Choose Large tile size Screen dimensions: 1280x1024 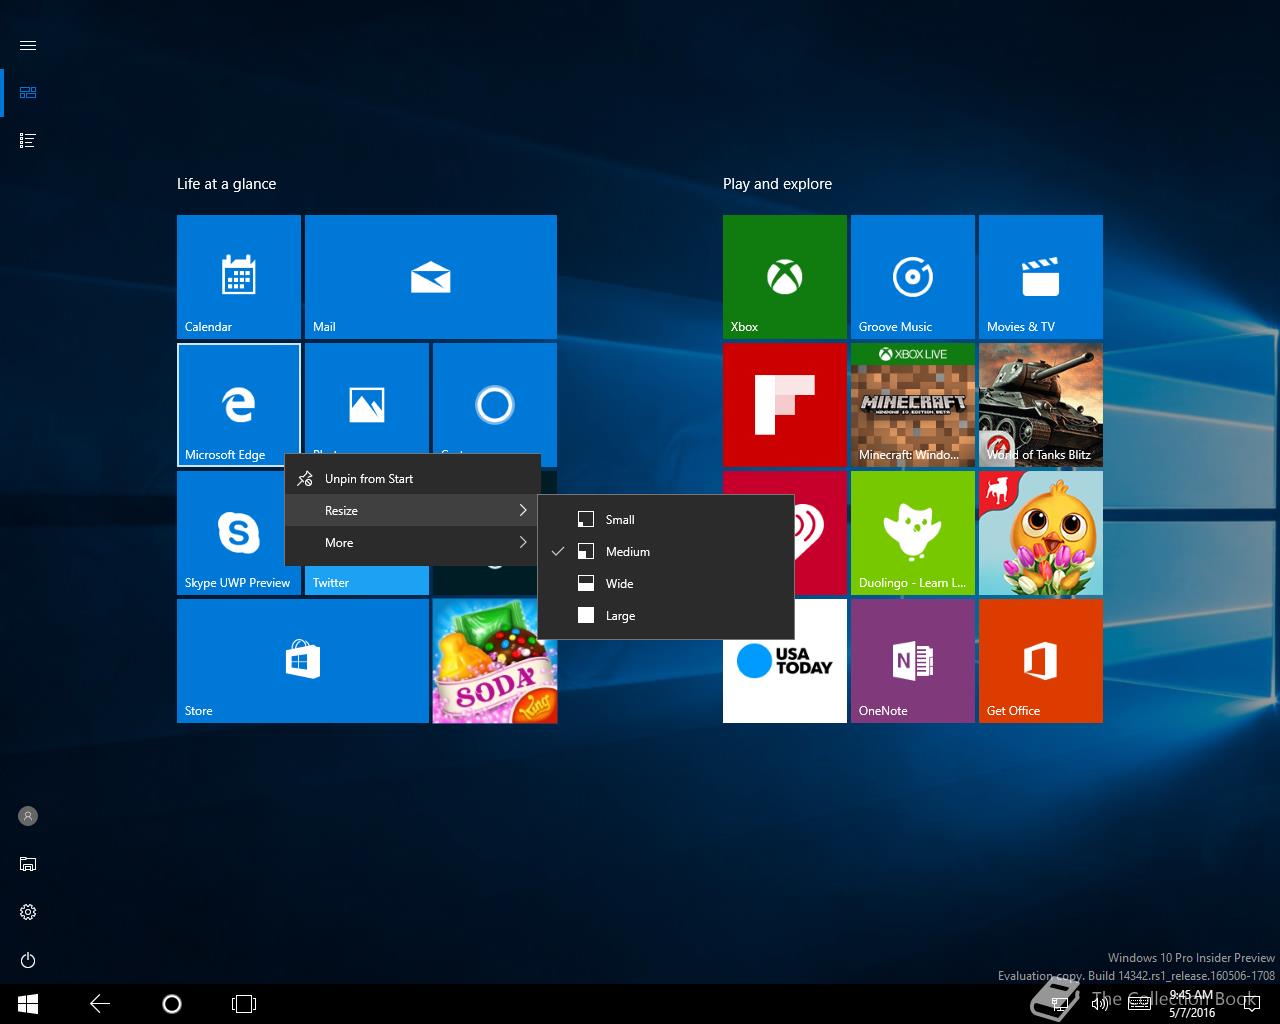[x=666, y=616]
